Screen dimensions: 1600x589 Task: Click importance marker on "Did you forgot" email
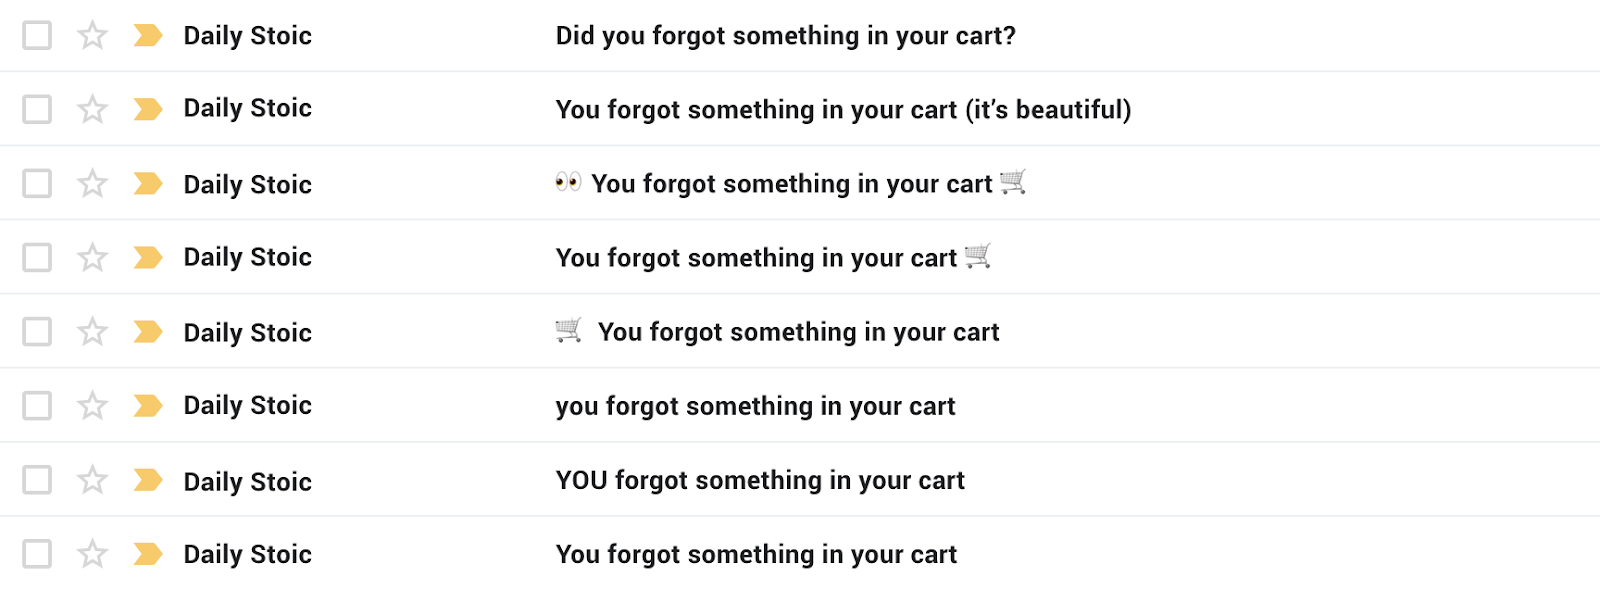[x=148, y=35]
